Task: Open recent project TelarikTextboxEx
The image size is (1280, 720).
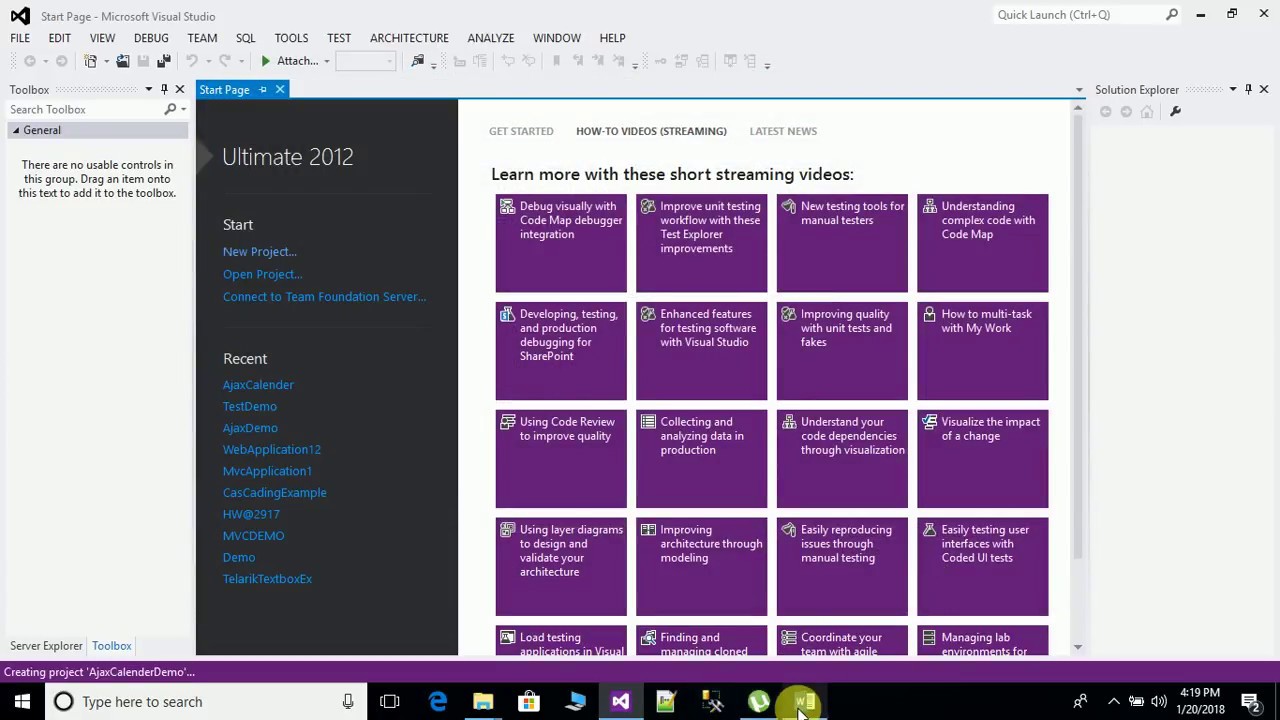Action: [267, 579]
